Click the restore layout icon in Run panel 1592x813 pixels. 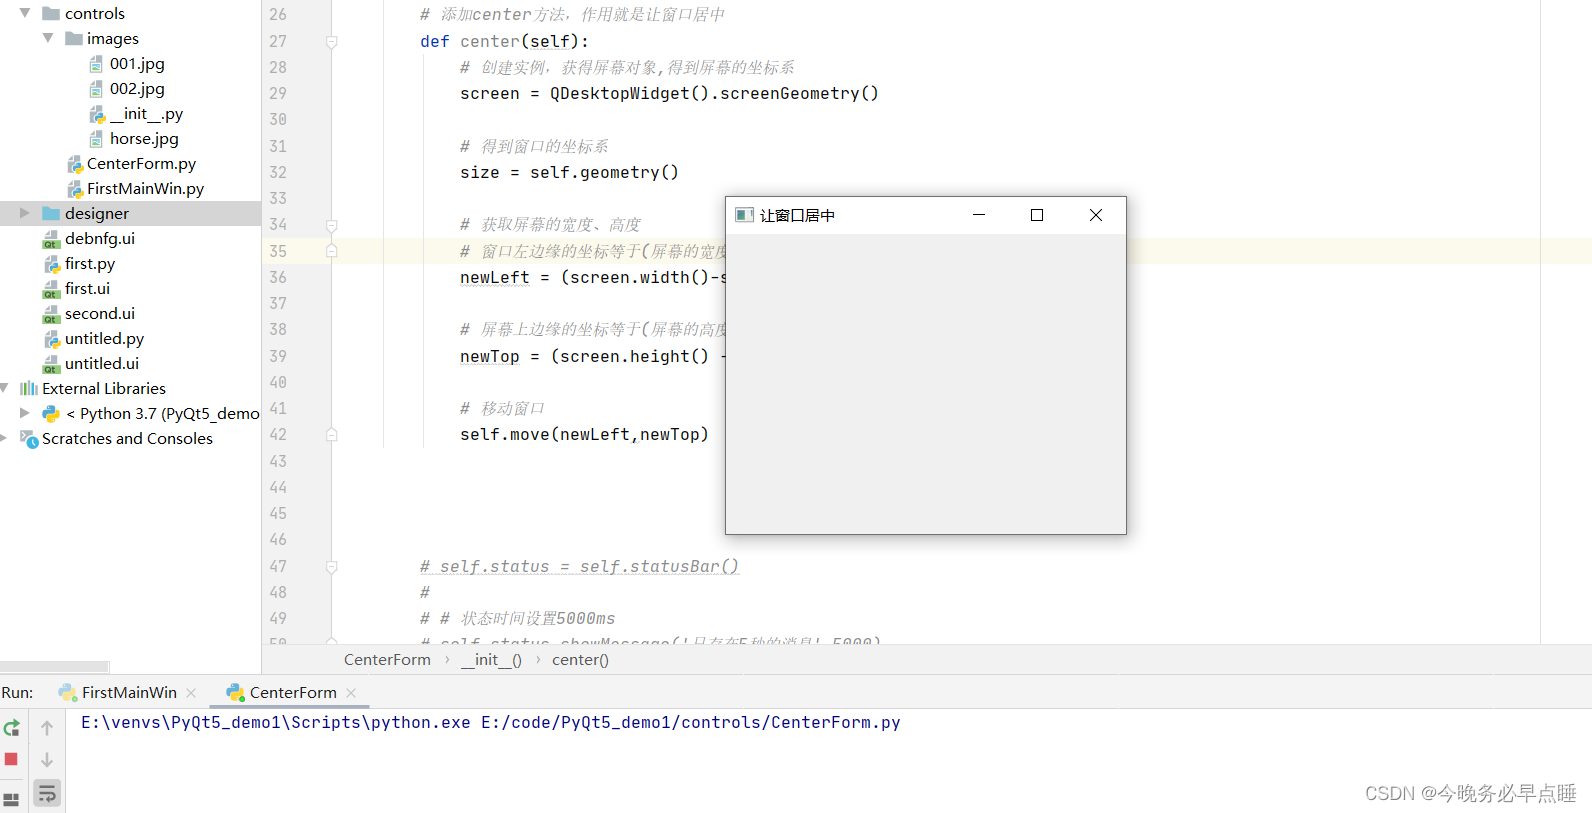pos(11,800)
